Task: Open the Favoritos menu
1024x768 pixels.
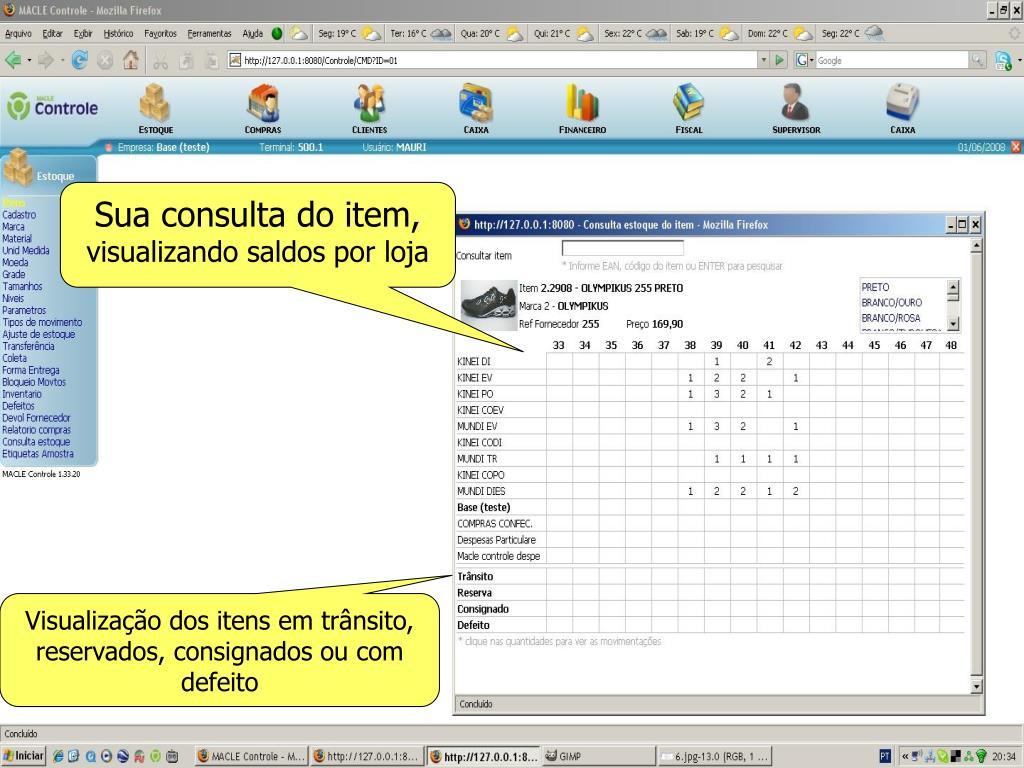Action: 160,33
